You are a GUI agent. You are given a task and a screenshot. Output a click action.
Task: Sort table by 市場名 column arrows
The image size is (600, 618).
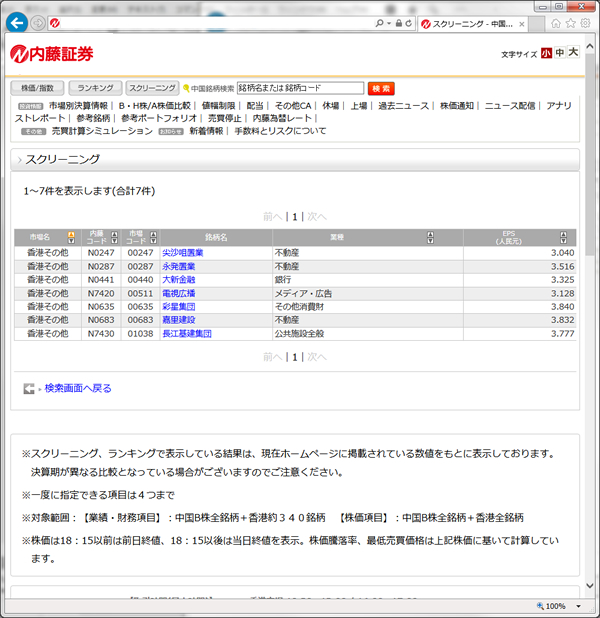click(x=70, y=238)
